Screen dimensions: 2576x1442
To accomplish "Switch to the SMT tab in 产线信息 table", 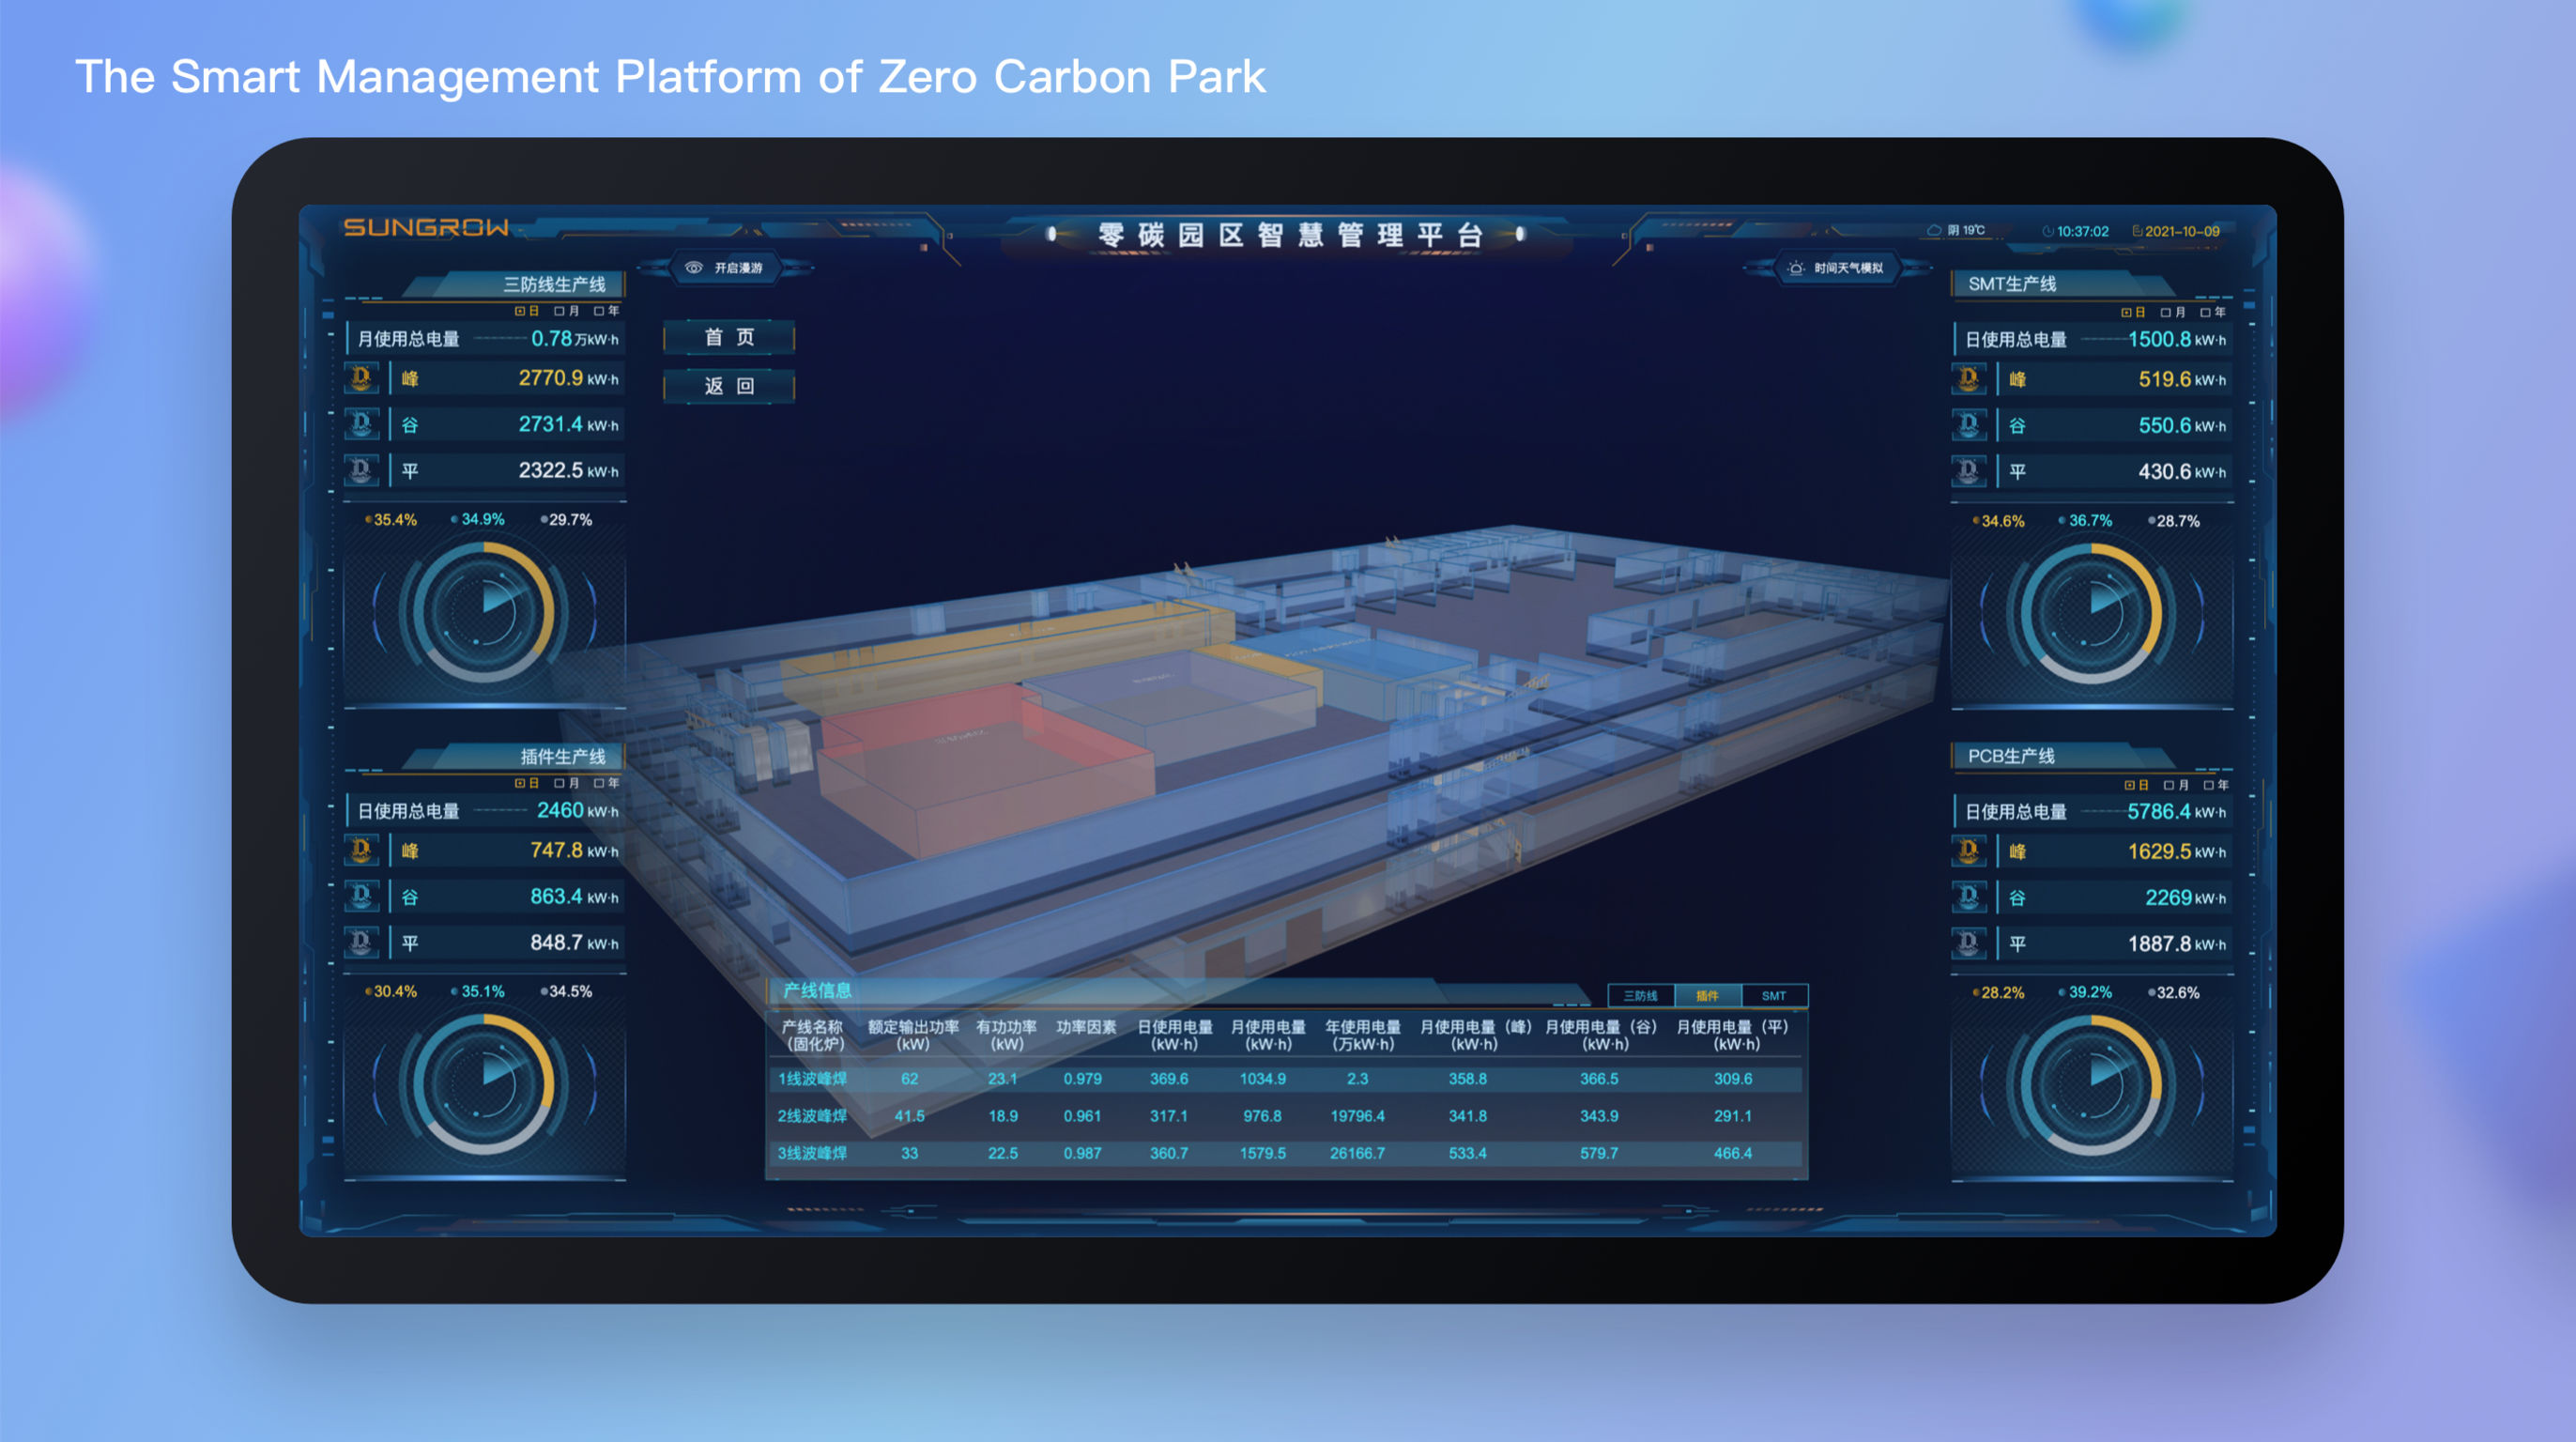I will (x=1772, y=995).
